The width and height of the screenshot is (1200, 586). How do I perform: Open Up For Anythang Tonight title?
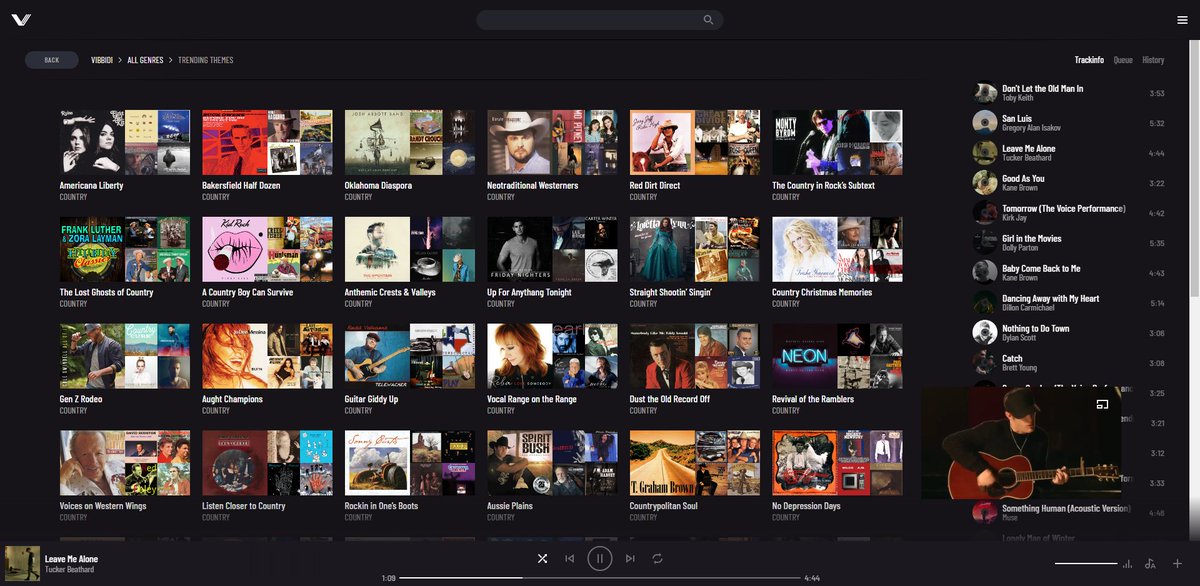[x=529, y=293]
